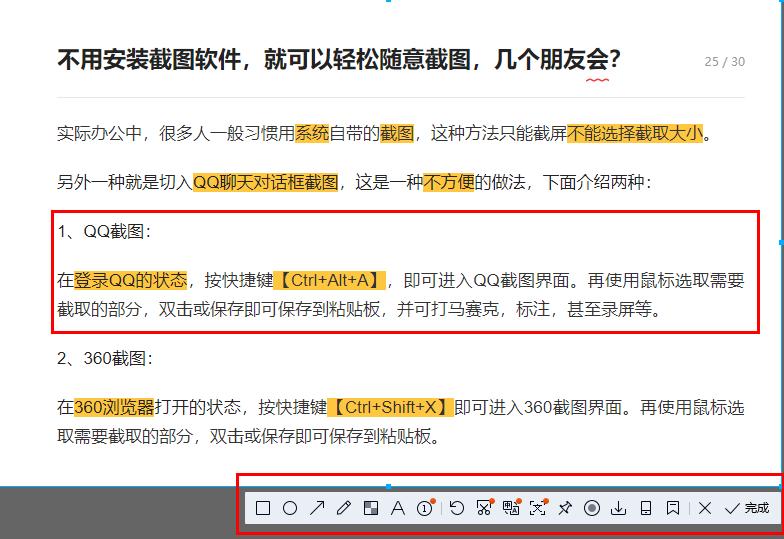Image resolution: width=784 pixels, height=539 pixels.
Task: Select the text annotation tool (A)
Action: pyautogui.click(x=398, y=508)
